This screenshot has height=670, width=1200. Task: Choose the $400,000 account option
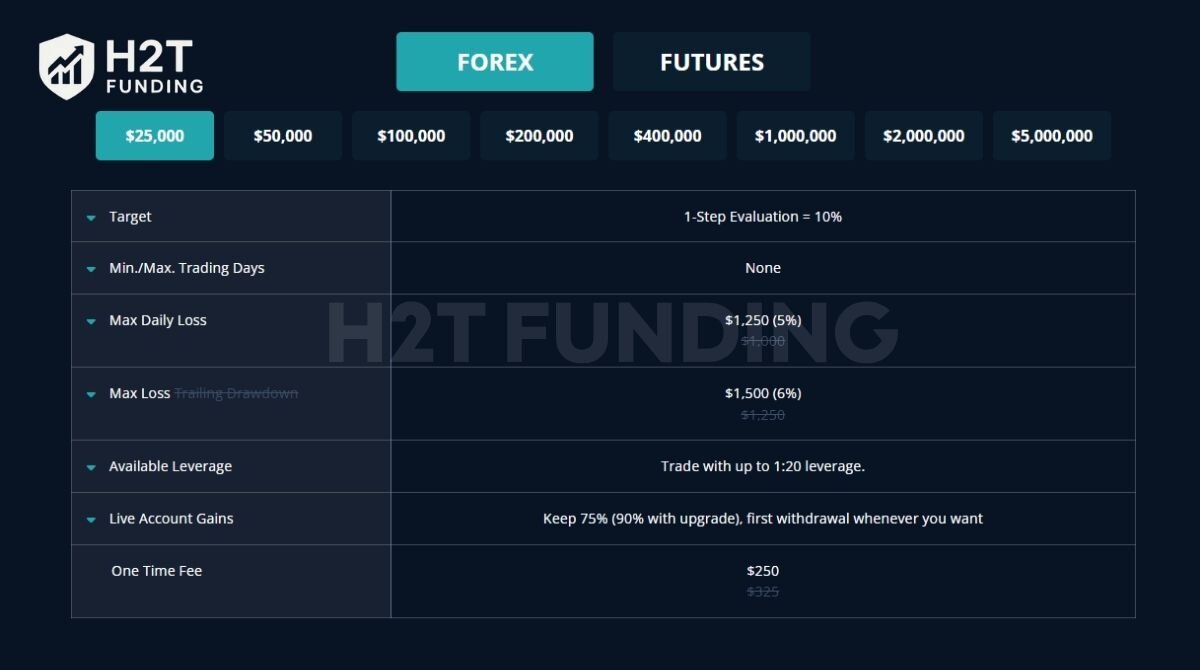[667, 136]
